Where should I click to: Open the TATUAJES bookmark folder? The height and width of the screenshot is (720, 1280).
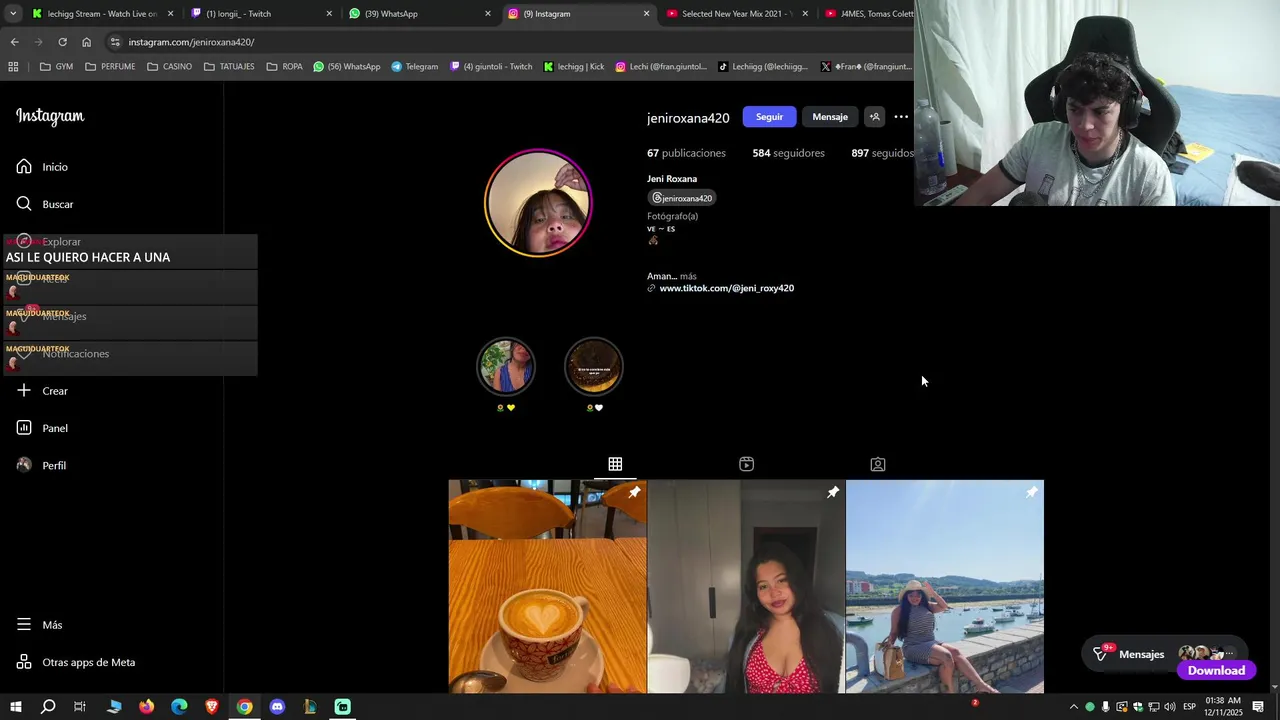[x=229, y=67]
